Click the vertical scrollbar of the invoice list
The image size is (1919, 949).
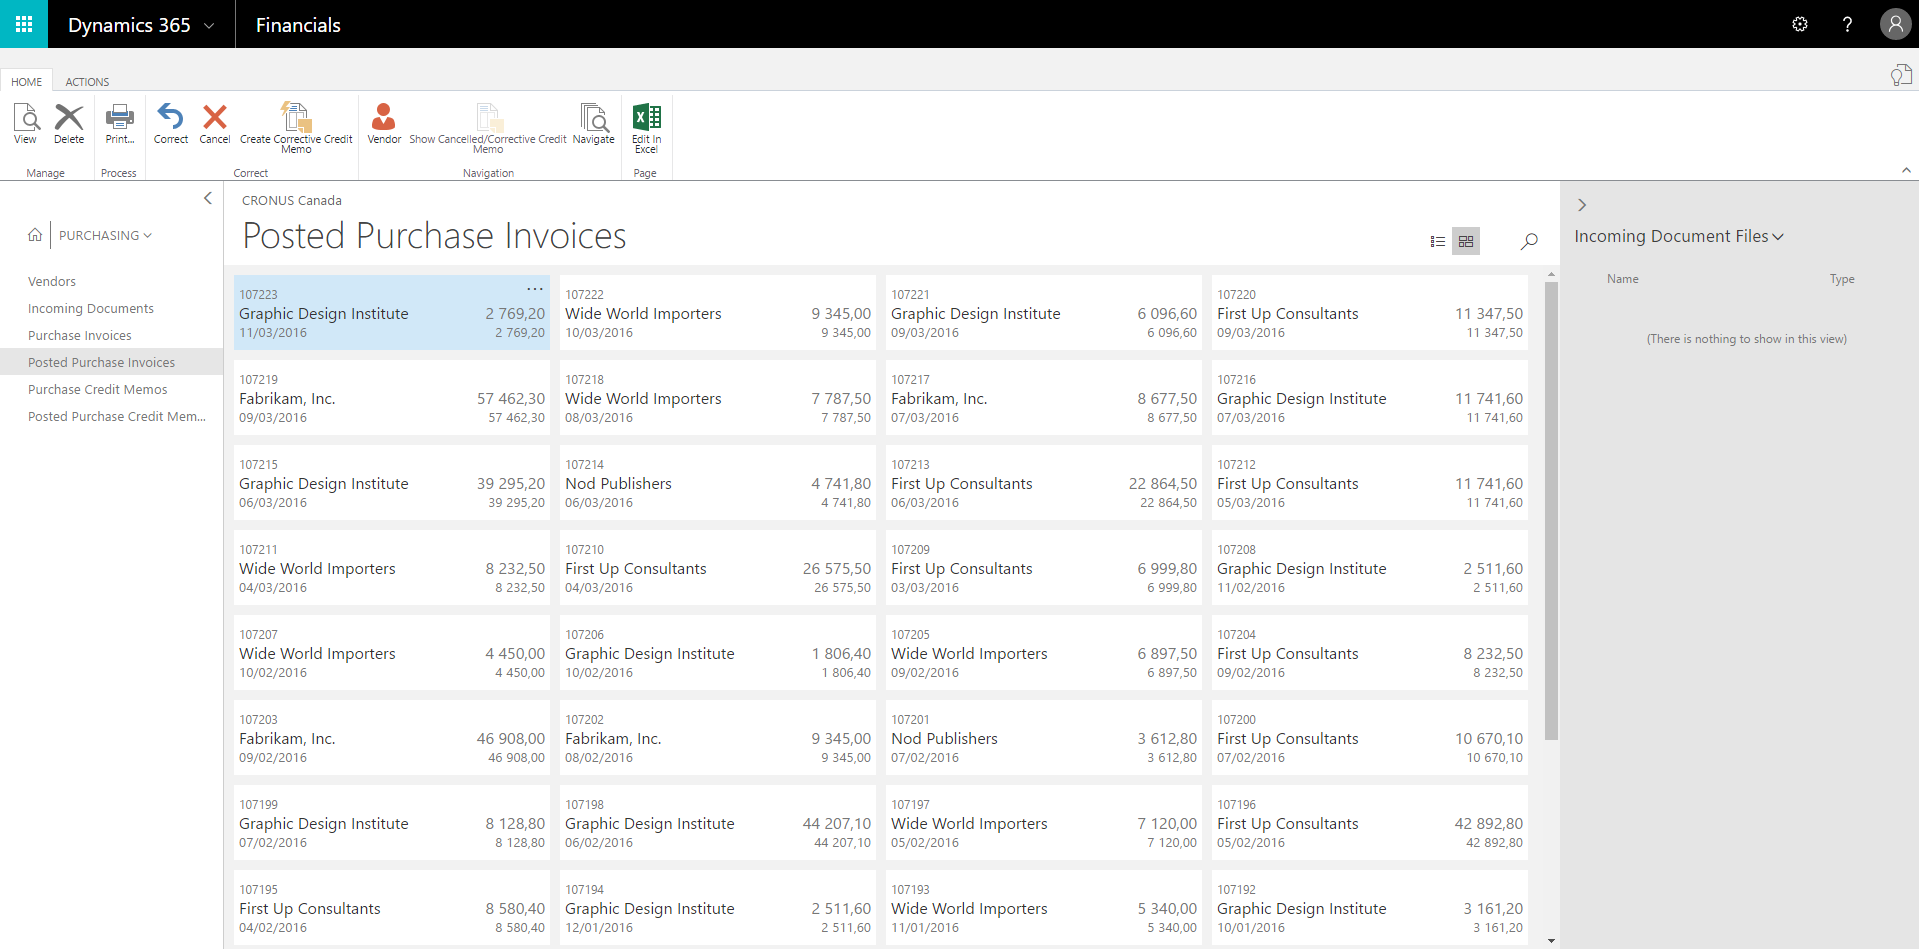[1551, 510]
